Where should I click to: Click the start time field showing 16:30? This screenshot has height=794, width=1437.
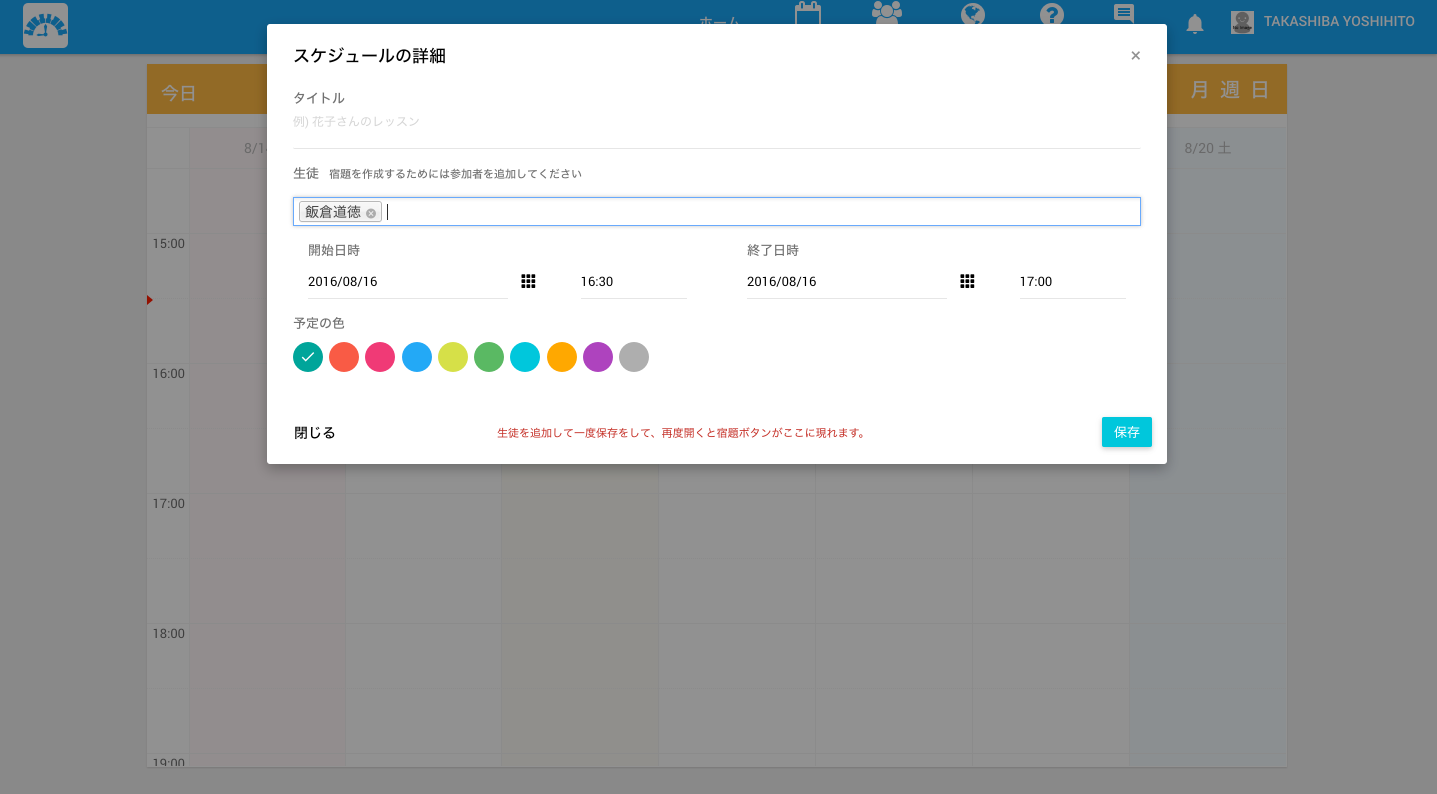click(632, 282)
